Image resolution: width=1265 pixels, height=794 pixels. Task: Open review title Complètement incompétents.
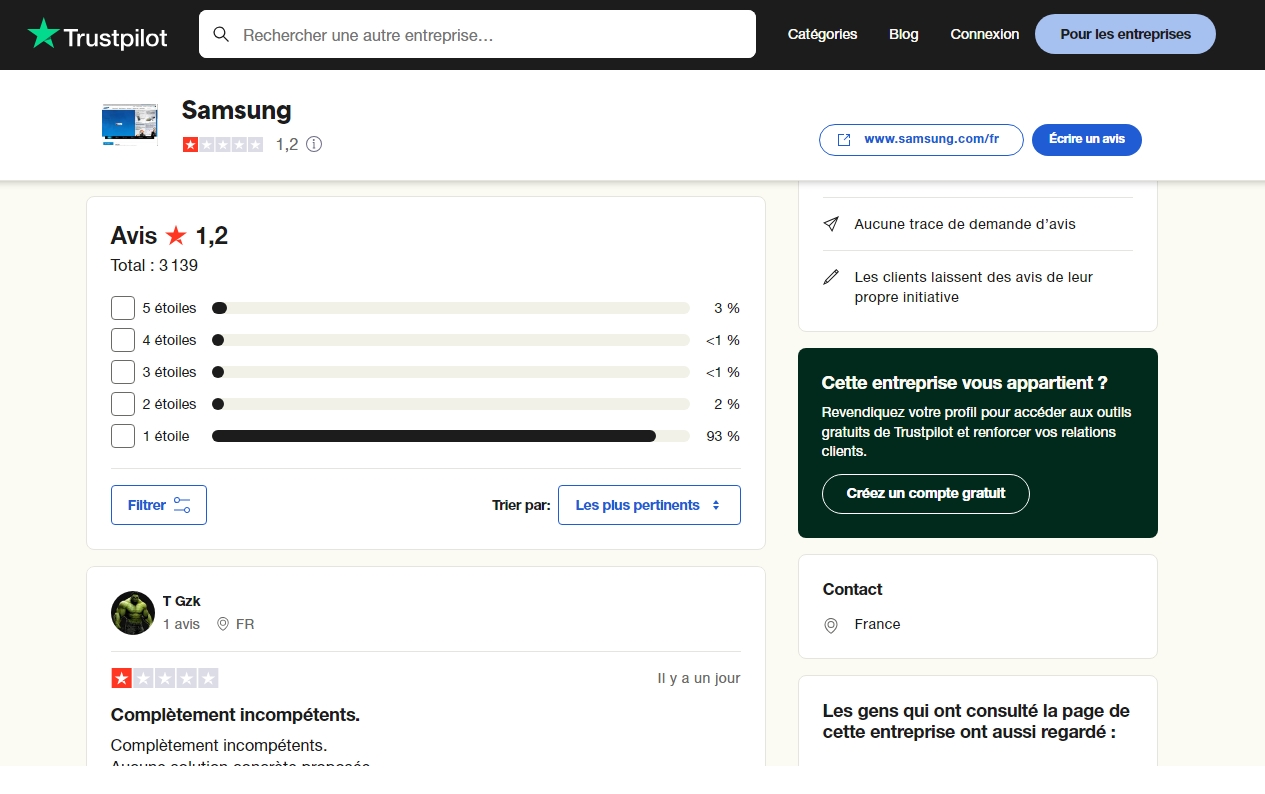coord(235,715)
